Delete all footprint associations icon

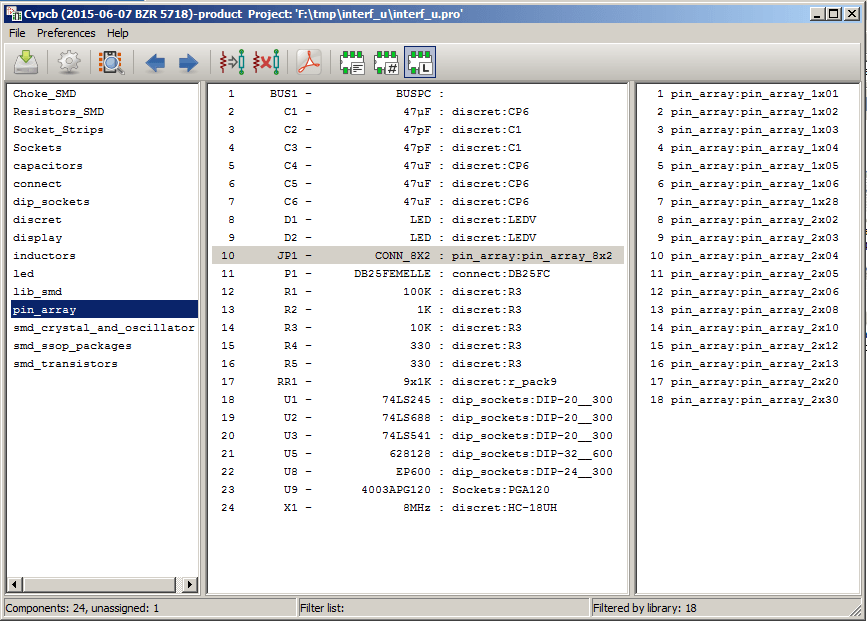click(266, 63)
